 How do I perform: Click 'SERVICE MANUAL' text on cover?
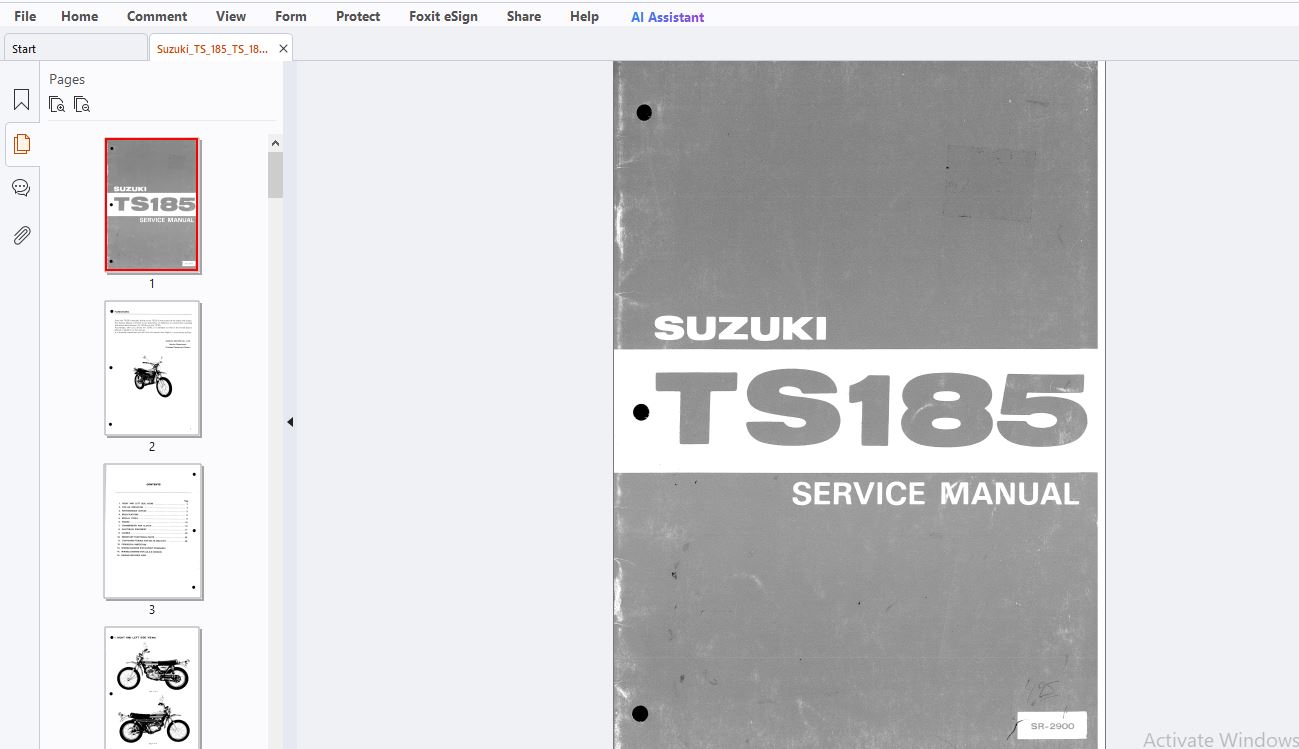coord(935,493)
